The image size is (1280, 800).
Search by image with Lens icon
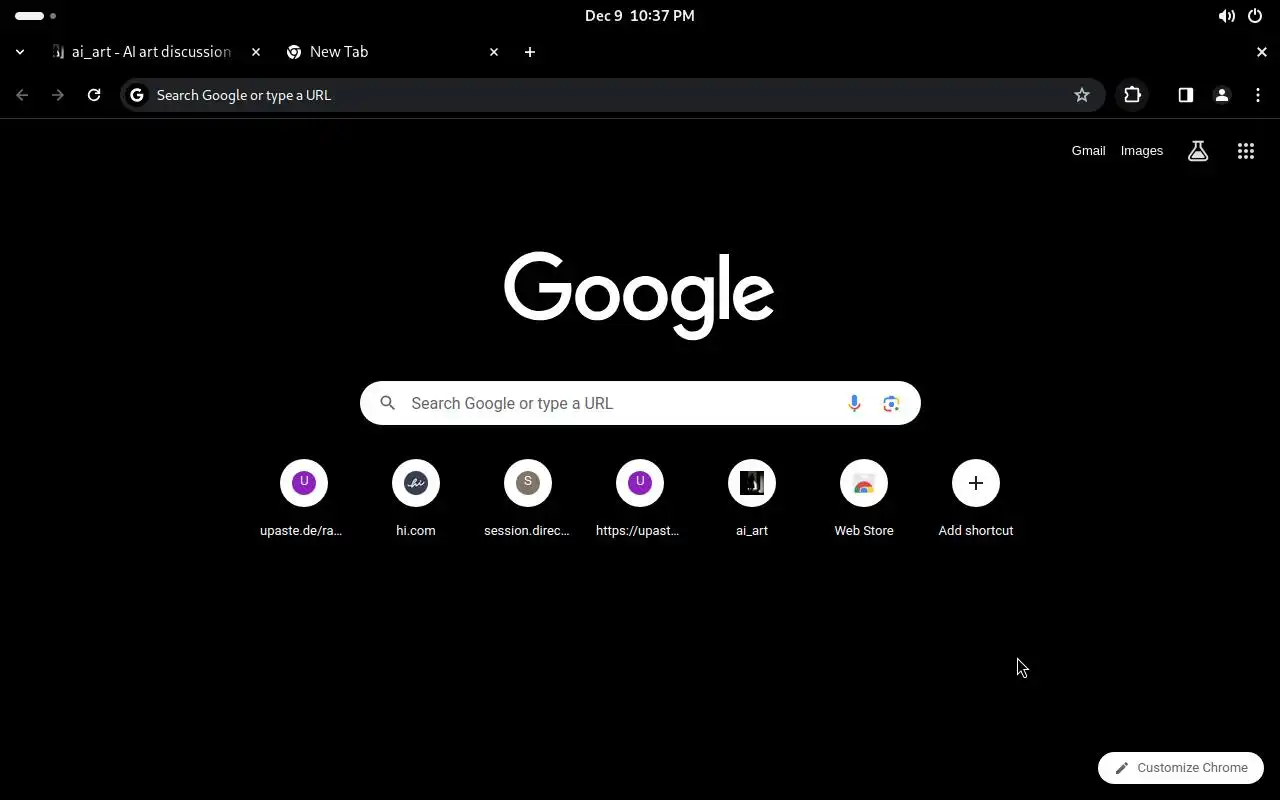tap(891, 403)
